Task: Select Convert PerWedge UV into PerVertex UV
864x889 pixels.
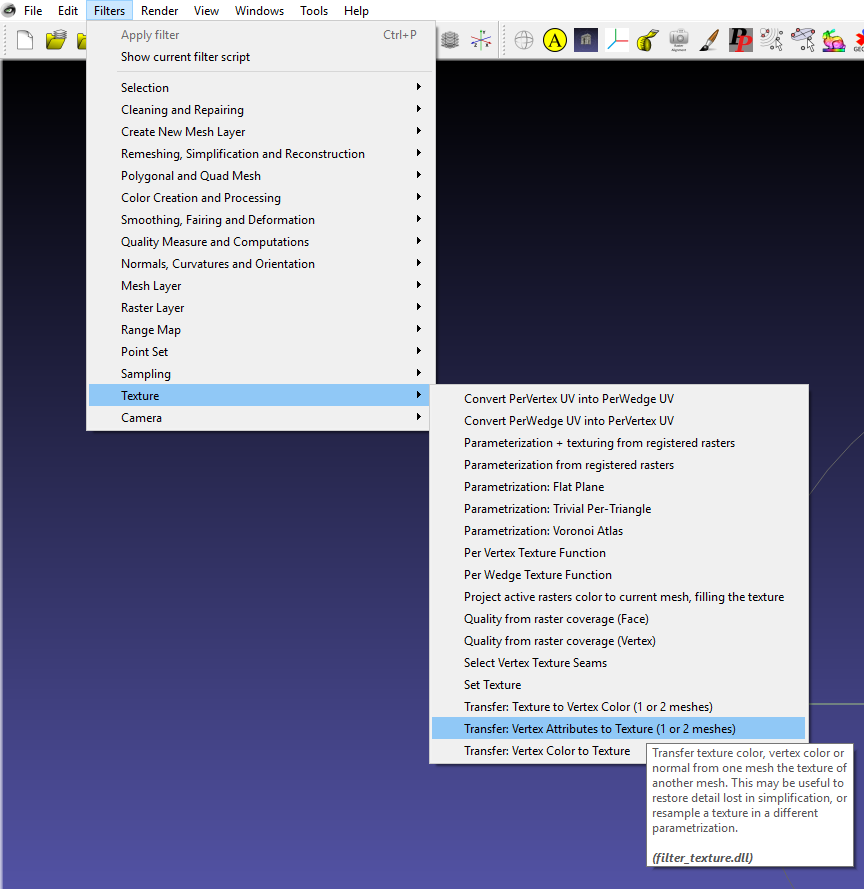Action: (x=619, y=421)
